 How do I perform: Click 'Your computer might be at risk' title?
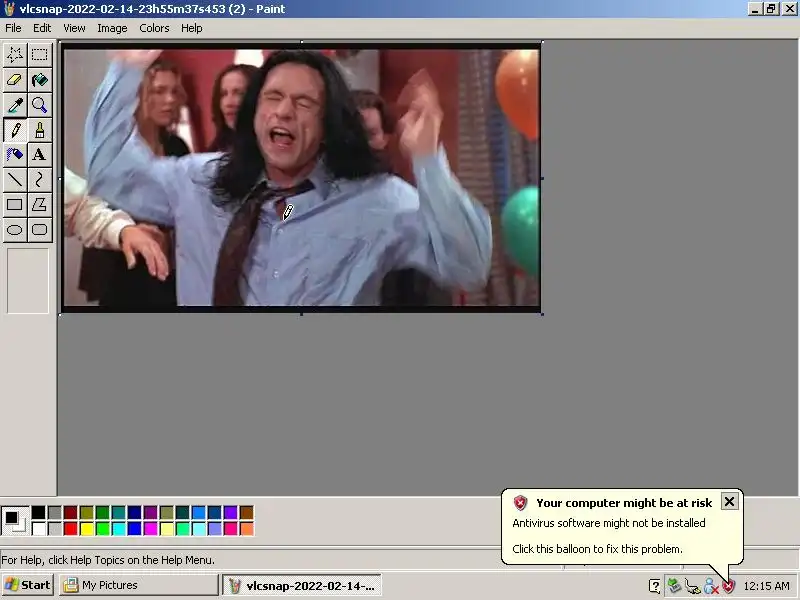[624, 503]
